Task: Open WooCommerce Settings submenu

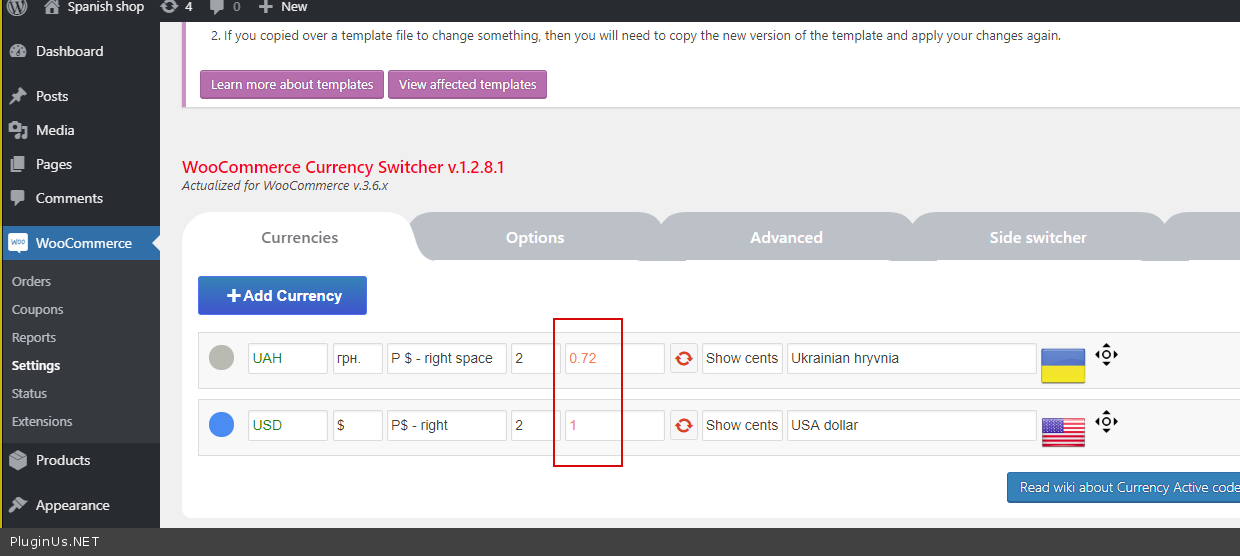Action: [x=36, y=366]
